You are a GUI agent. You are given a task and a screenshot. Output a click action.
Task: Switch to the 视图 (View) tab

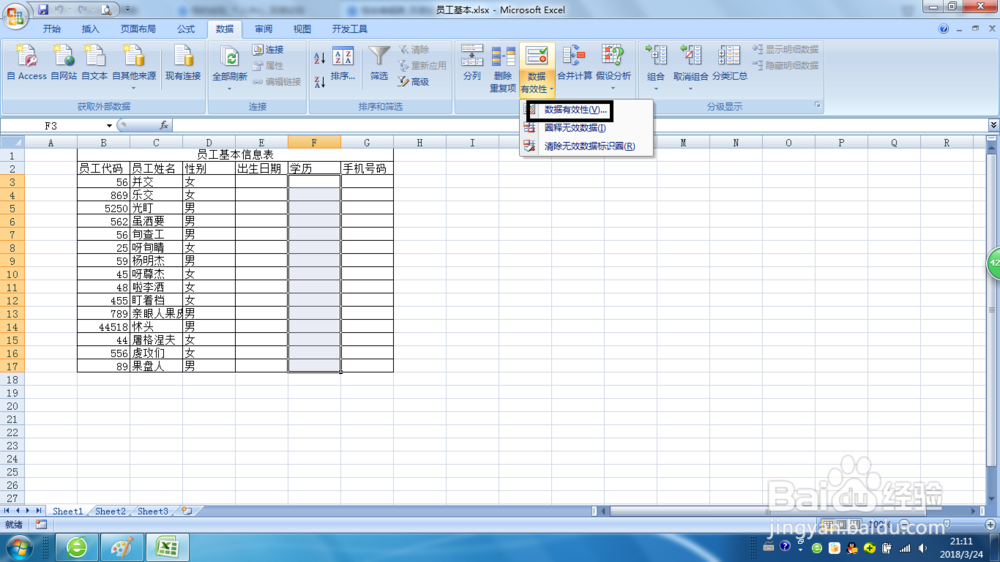point(302,29)
